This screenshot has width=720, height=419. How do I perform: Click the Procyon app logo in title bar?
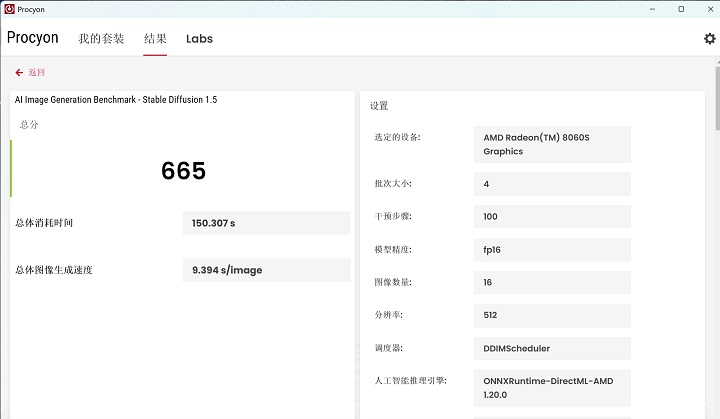pyautogui.click(x=9, y=9)
